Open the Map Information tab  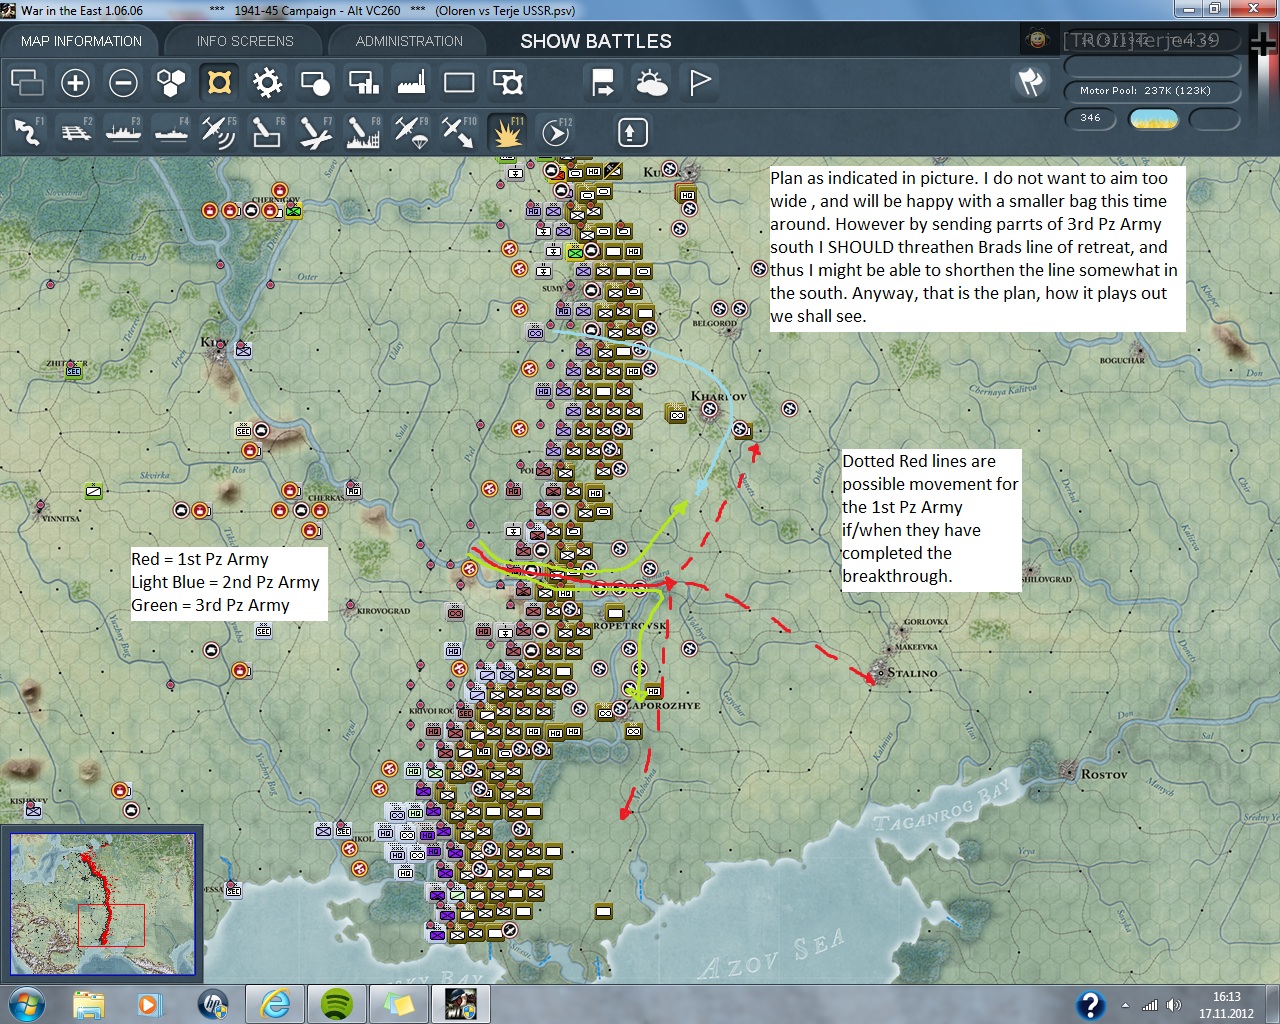click(81, 41)
